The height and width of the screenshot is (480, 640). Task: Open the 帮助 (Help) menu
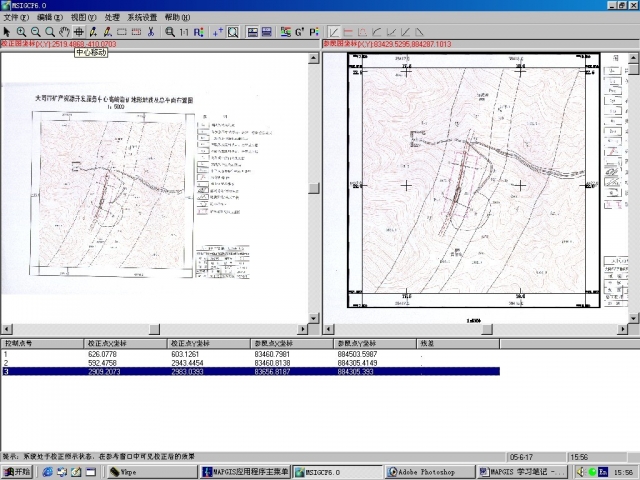point(176,18)
